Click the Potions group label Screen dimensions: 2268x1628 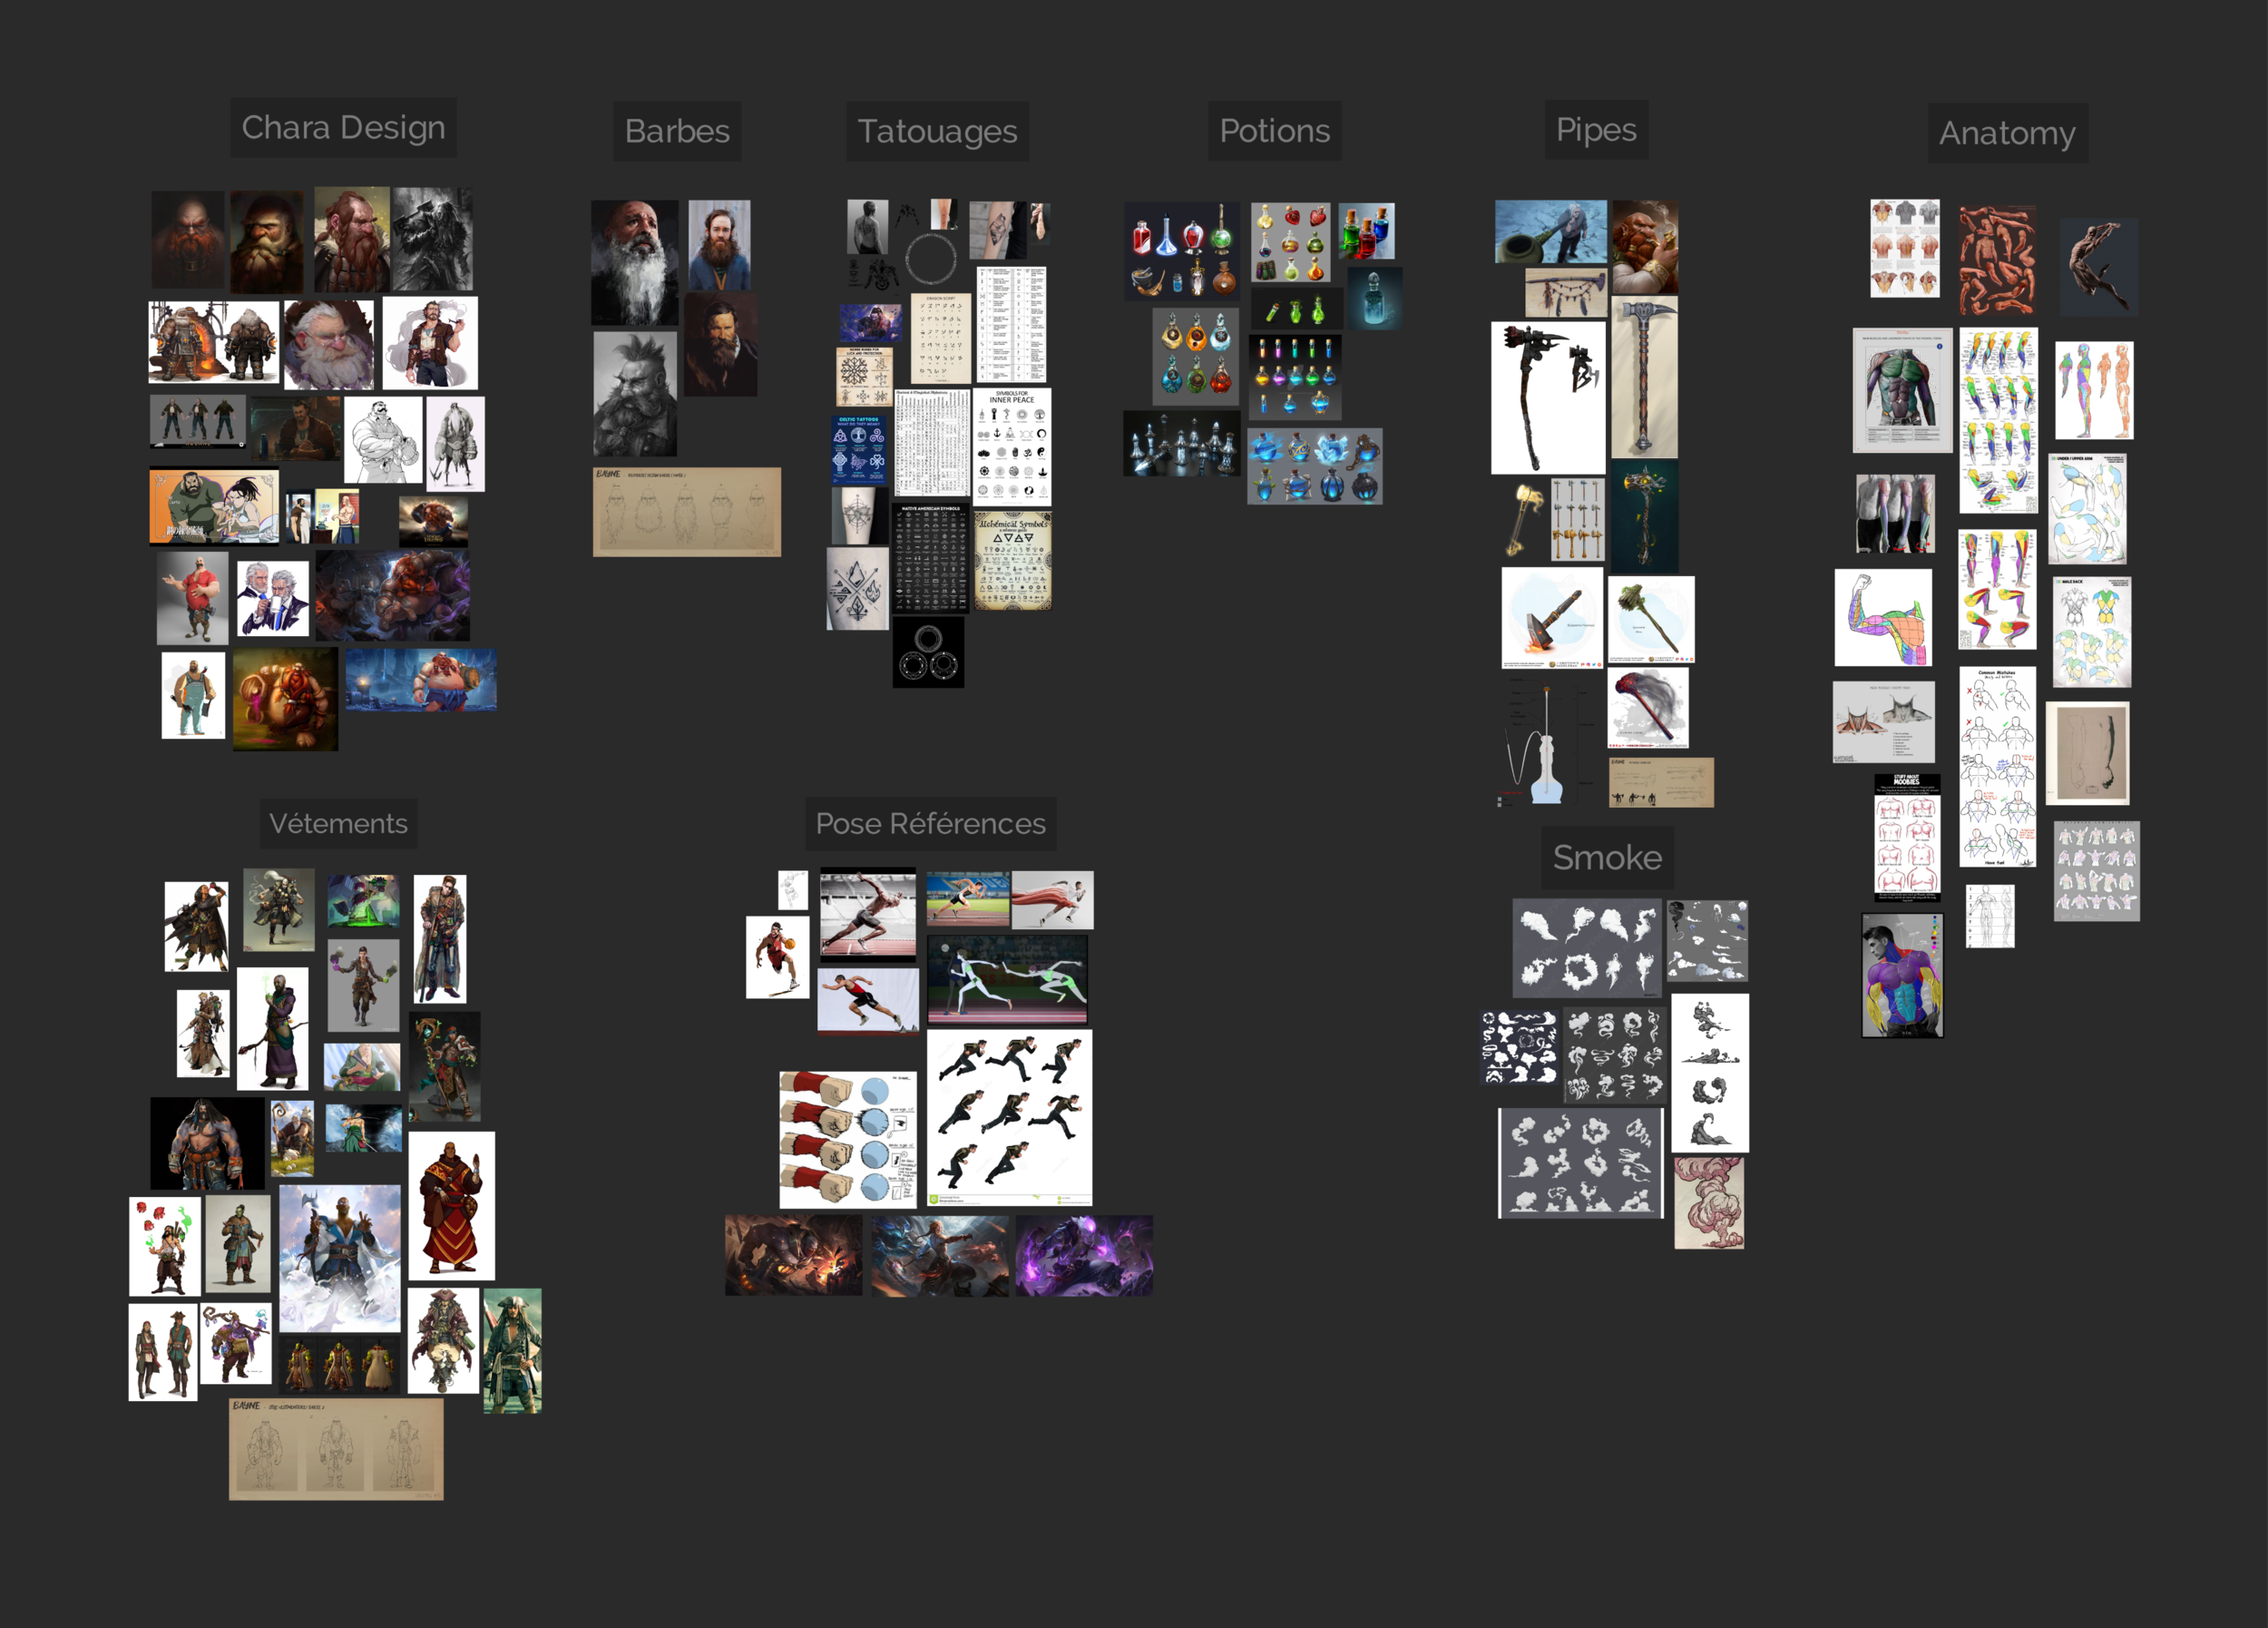(x=1274, y=131)
